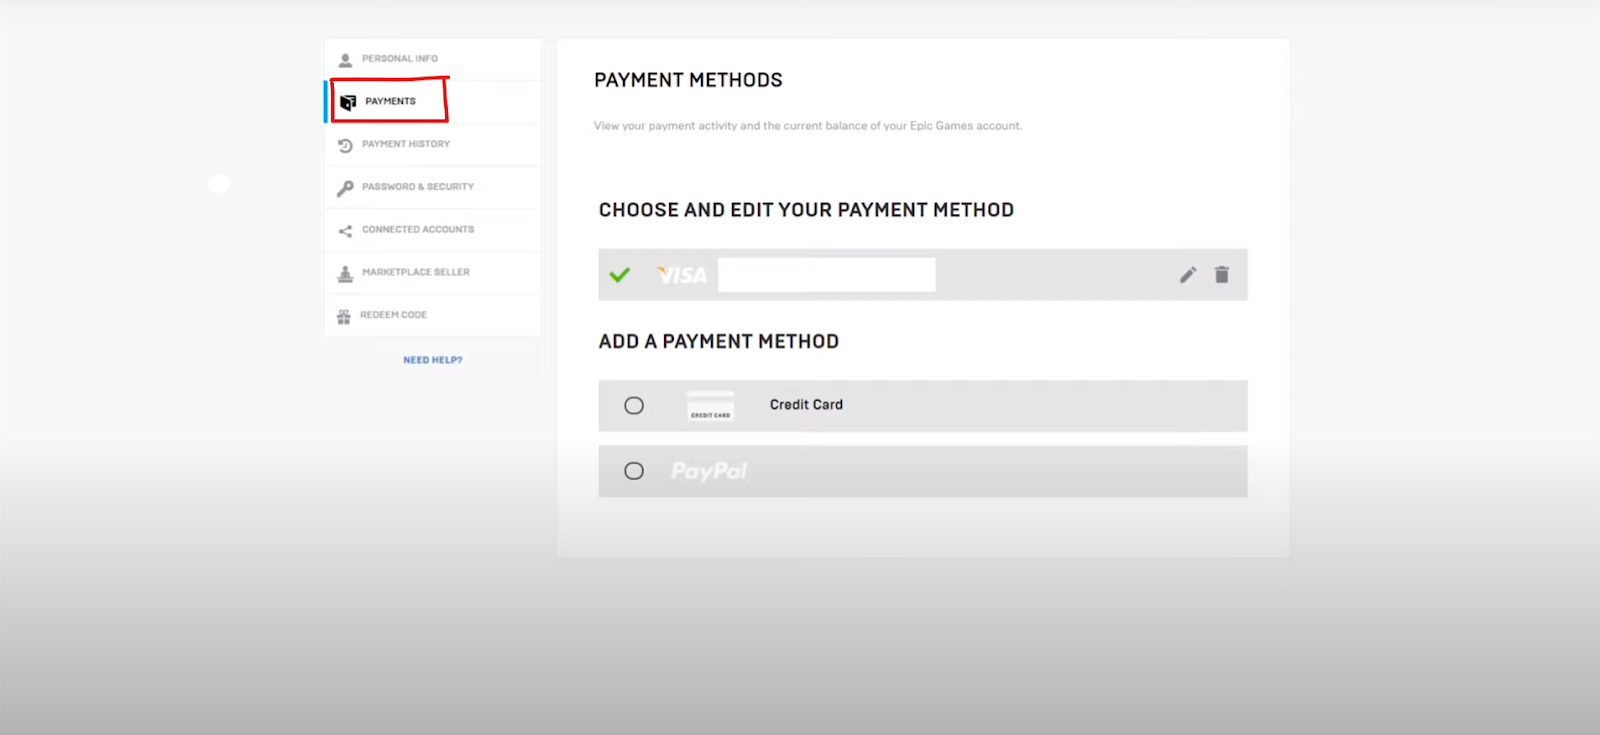Select the Credit Card radio button
This screenshot has width=1600, height=735.
[634, 405]
